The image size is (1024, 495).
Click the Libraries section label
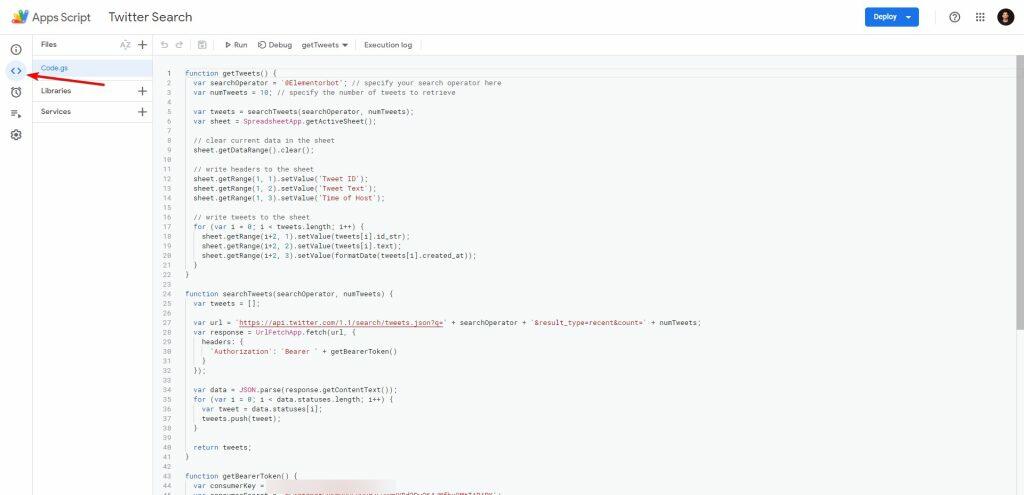56,91
